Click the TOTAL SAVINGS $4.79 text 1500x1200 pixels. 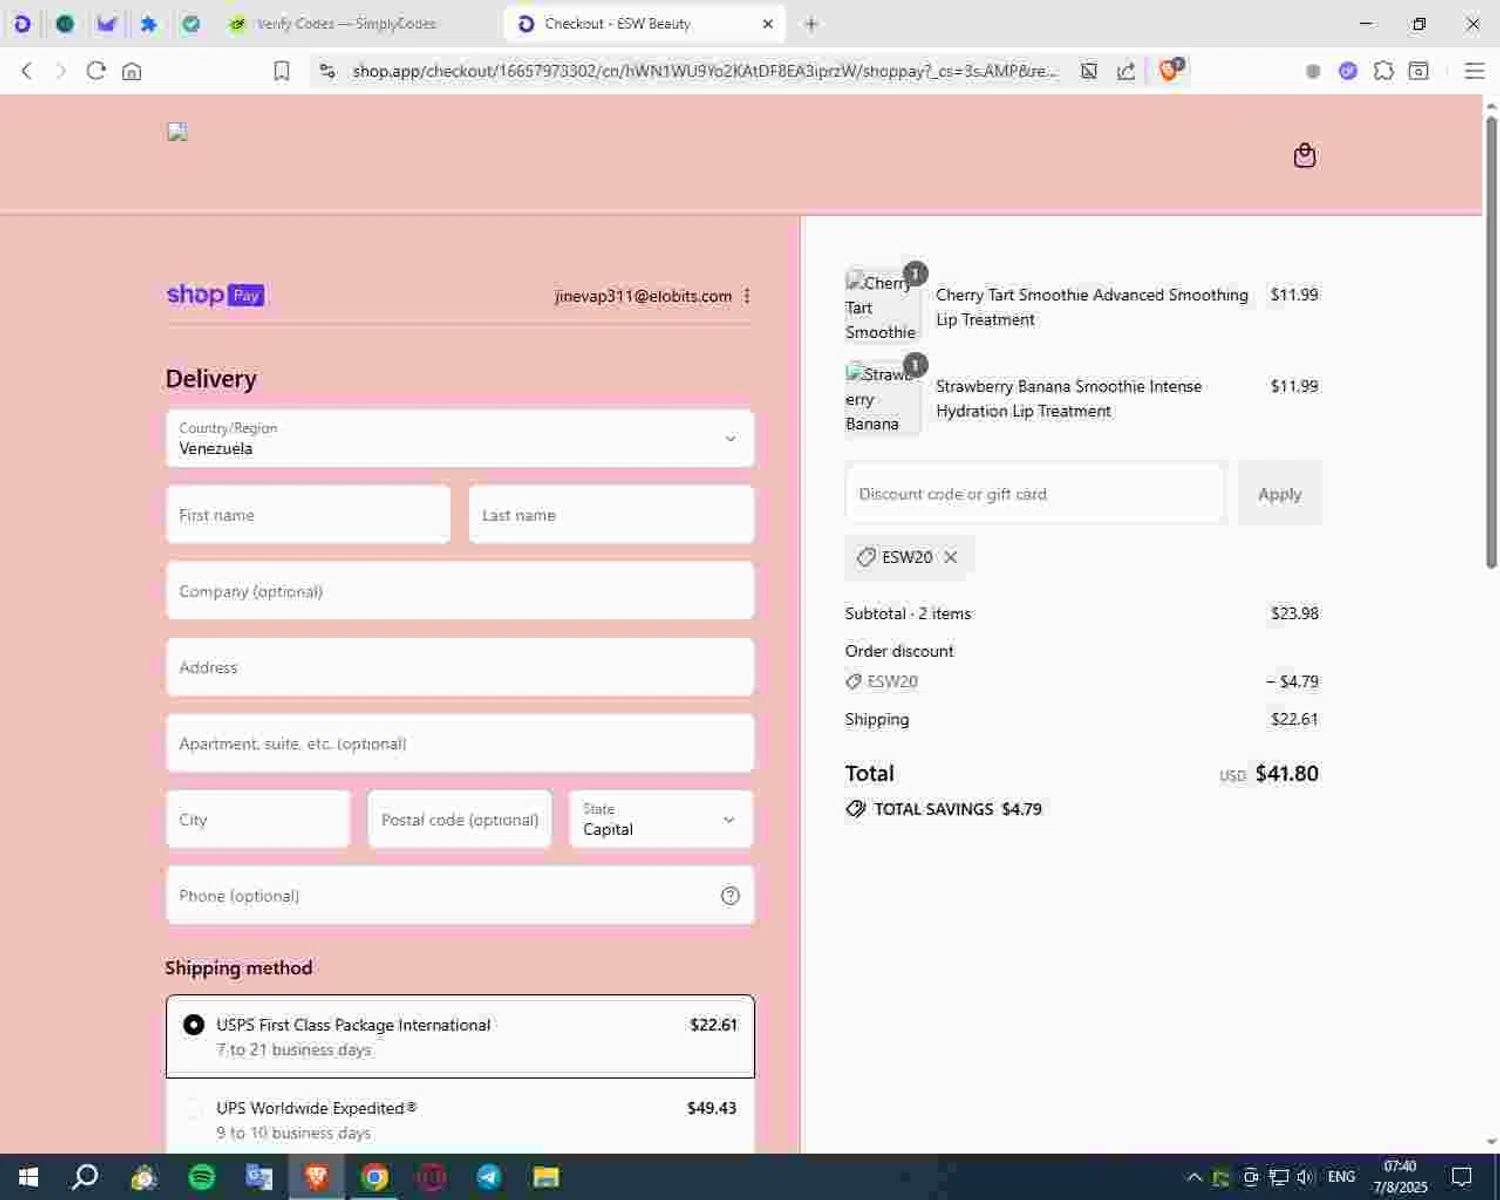[x=957, y=809]
